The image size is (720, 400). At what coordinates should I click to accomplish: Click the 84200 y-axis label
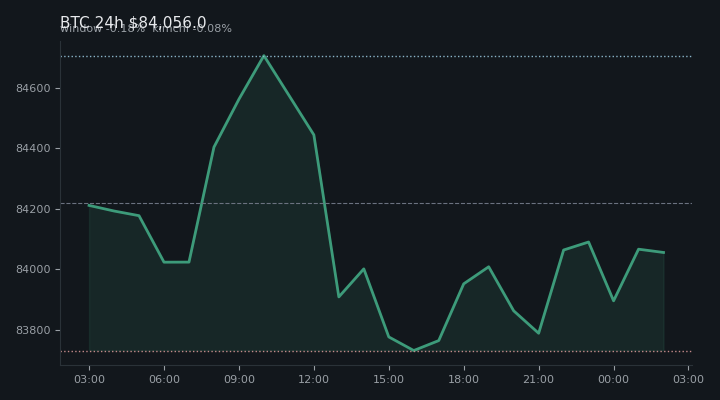(33, 209)
